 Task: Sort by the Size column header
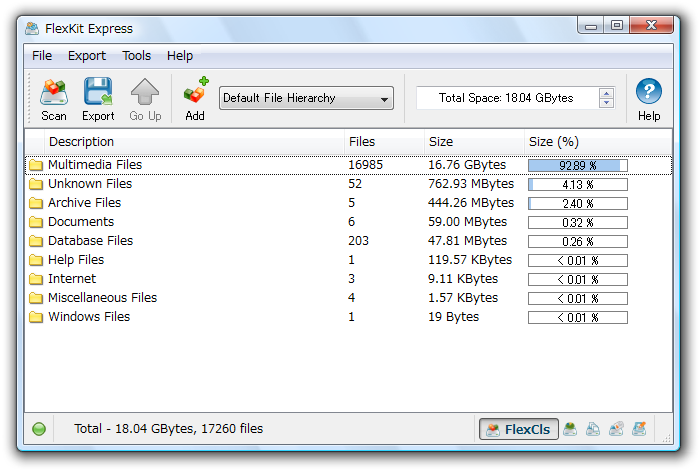pos(474,142)
